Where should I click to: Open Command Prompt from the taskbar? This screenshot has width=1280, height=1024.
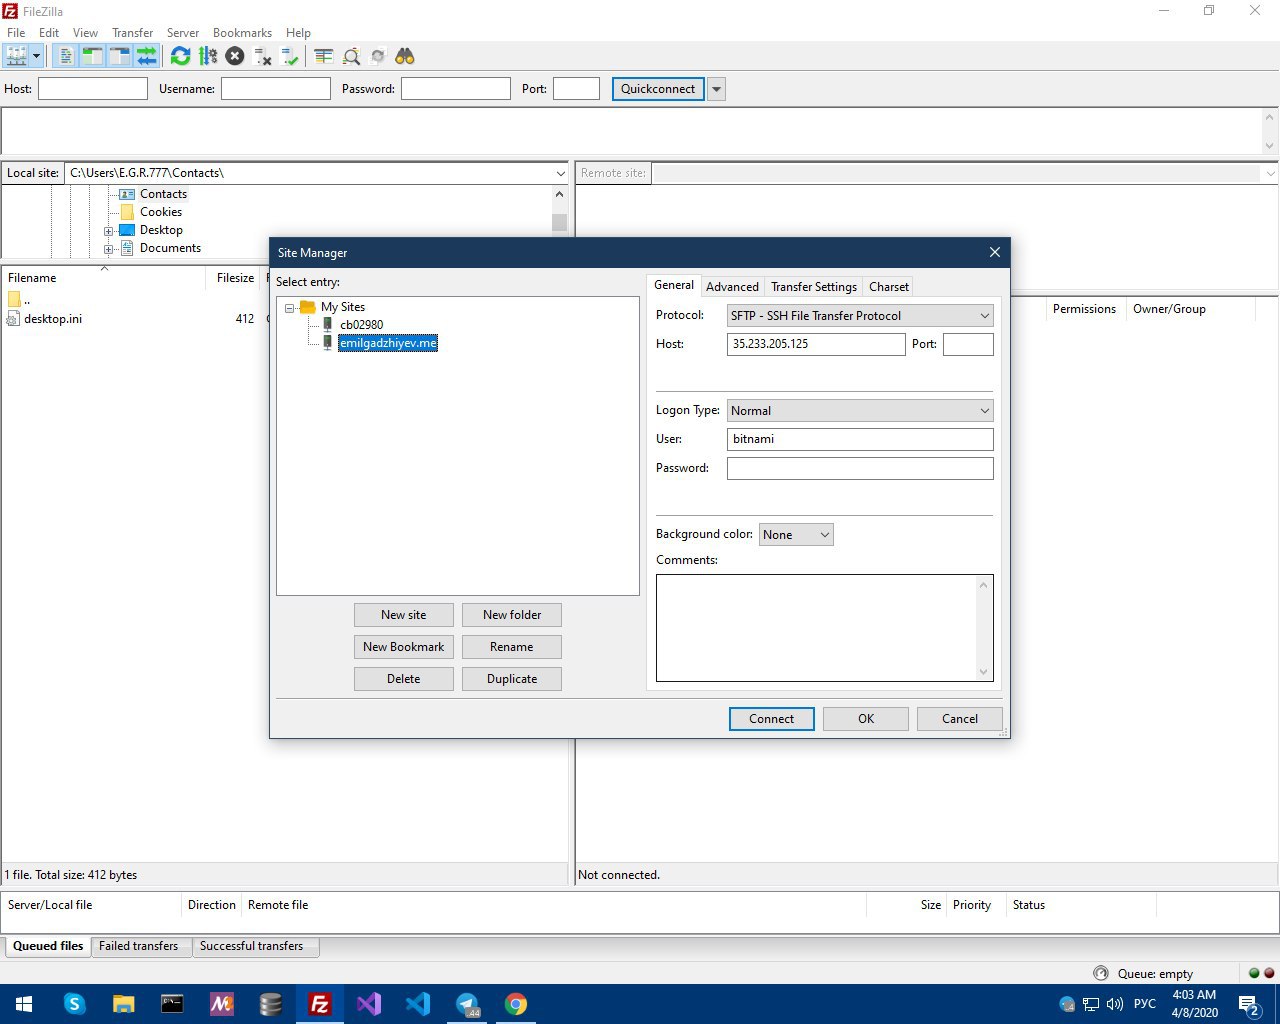(x=172, y=1004)
